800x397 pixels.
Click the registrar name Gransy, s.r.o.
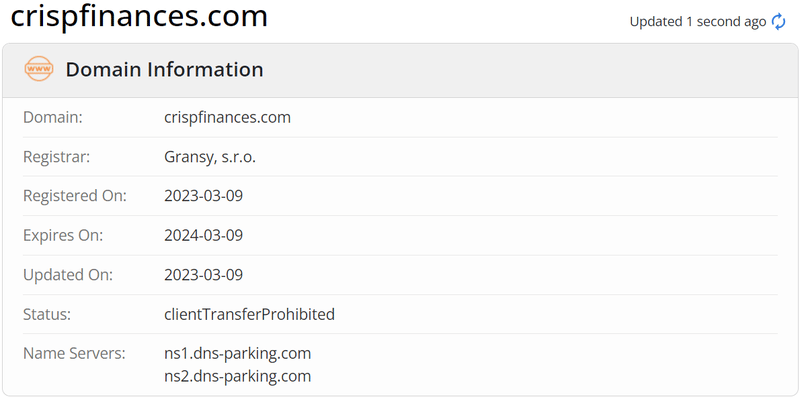coord(210,157)
